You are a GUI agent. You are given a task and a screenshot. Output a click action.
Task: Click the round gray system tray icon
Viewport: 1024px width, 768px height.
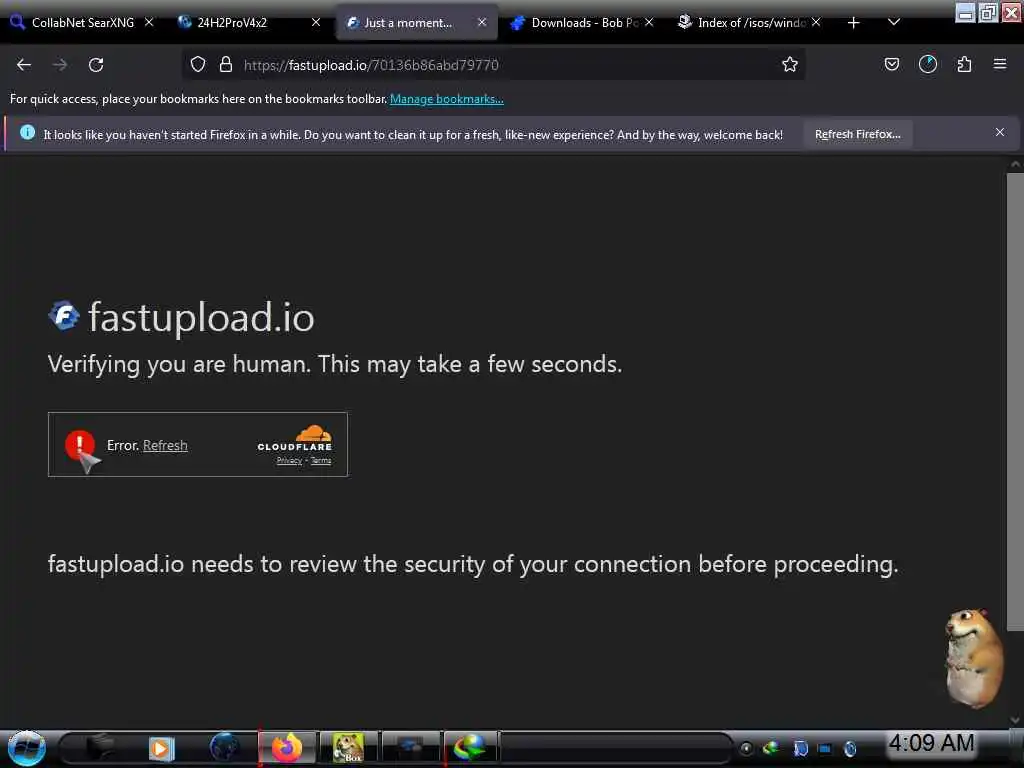[746, 748]
